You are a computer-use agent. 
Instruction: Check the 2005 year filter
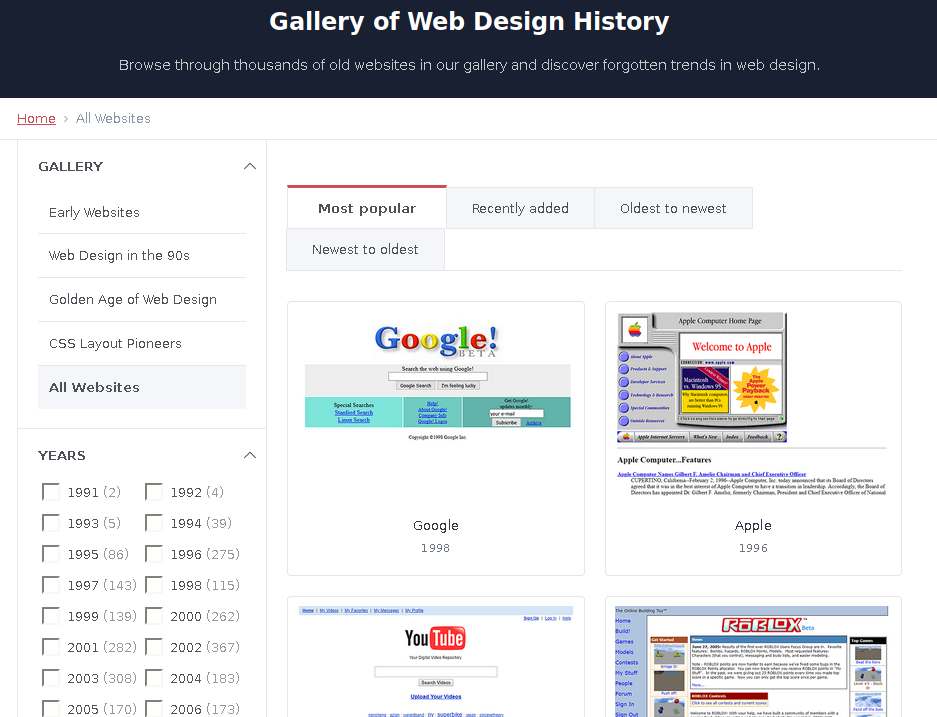click(51, 709)
